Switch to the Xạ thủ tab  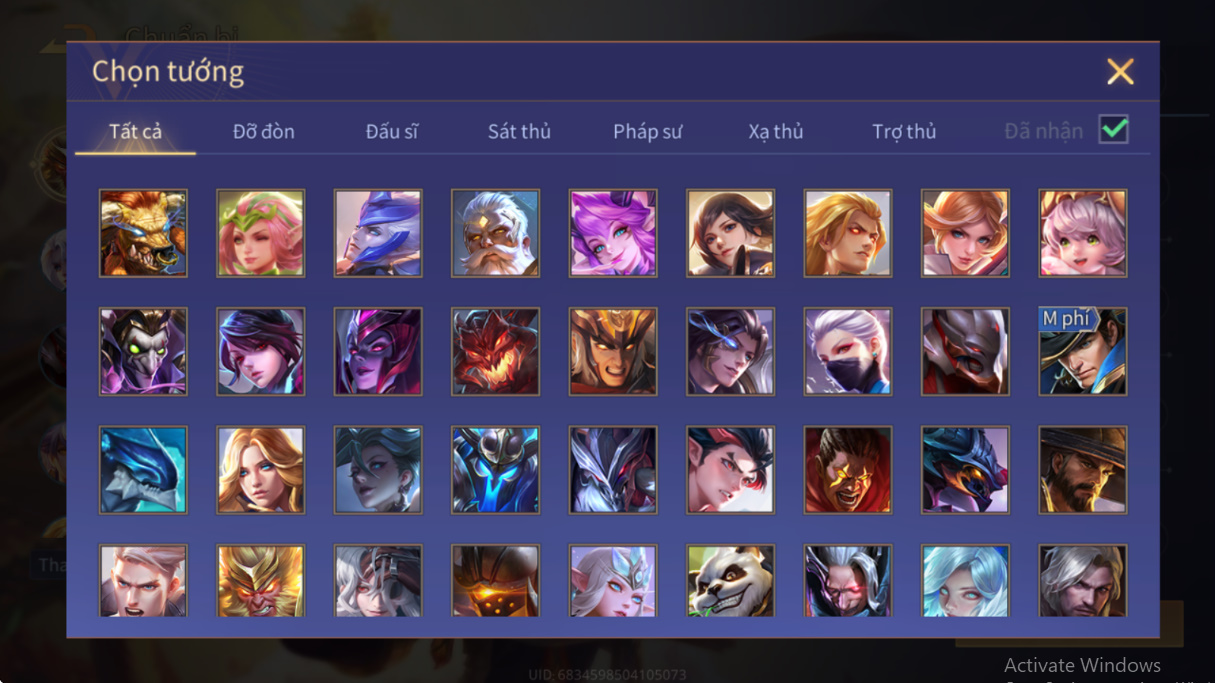point(776,131)
